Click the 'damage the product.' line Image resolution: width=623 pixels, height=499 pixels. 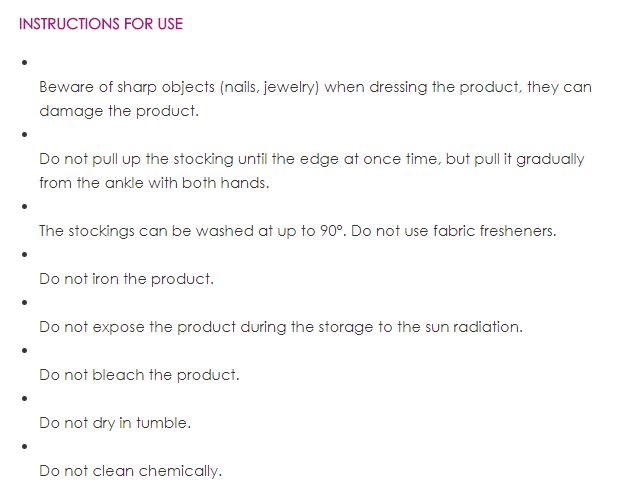click(119, 111)
